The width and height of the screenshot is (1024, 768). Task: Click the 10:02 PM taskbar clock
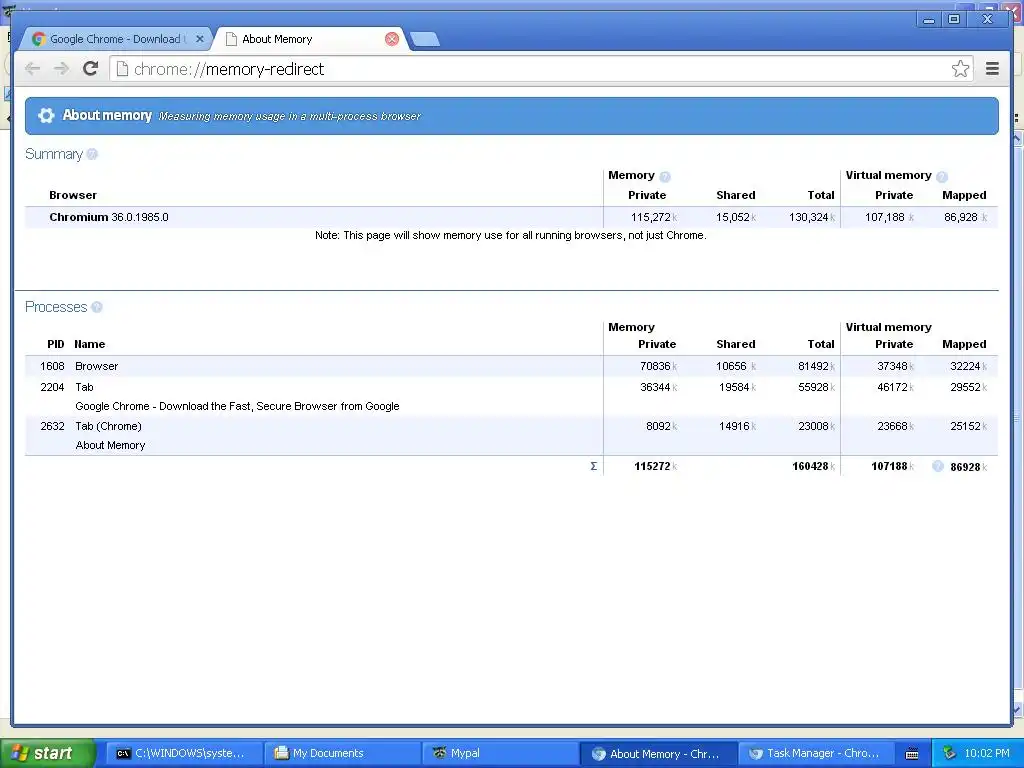click(987, 753)
